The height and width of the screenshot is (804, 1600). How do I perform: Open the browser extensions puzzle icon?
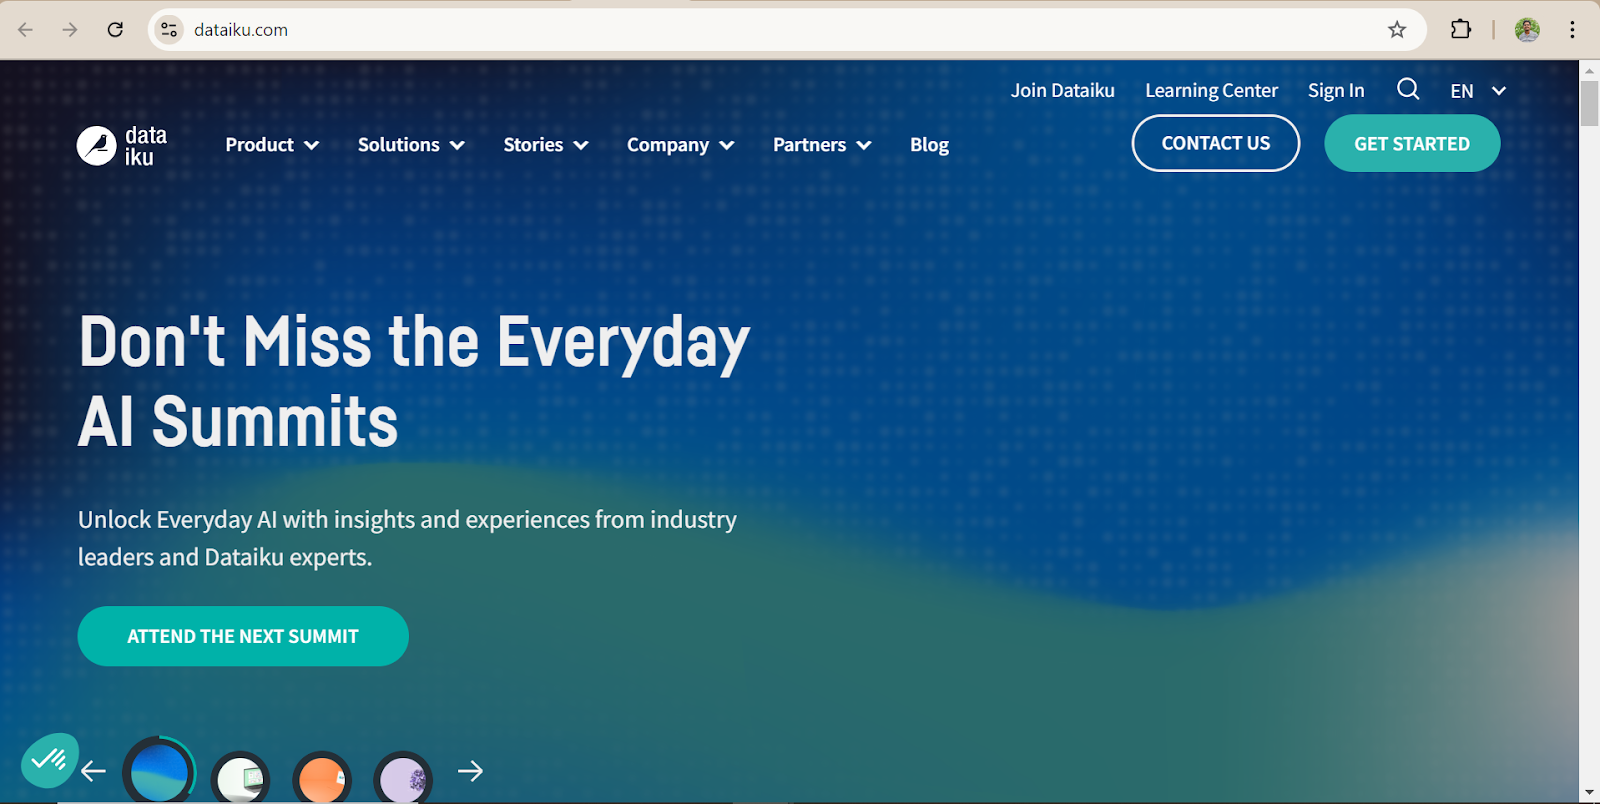[x=1461, y=30]
